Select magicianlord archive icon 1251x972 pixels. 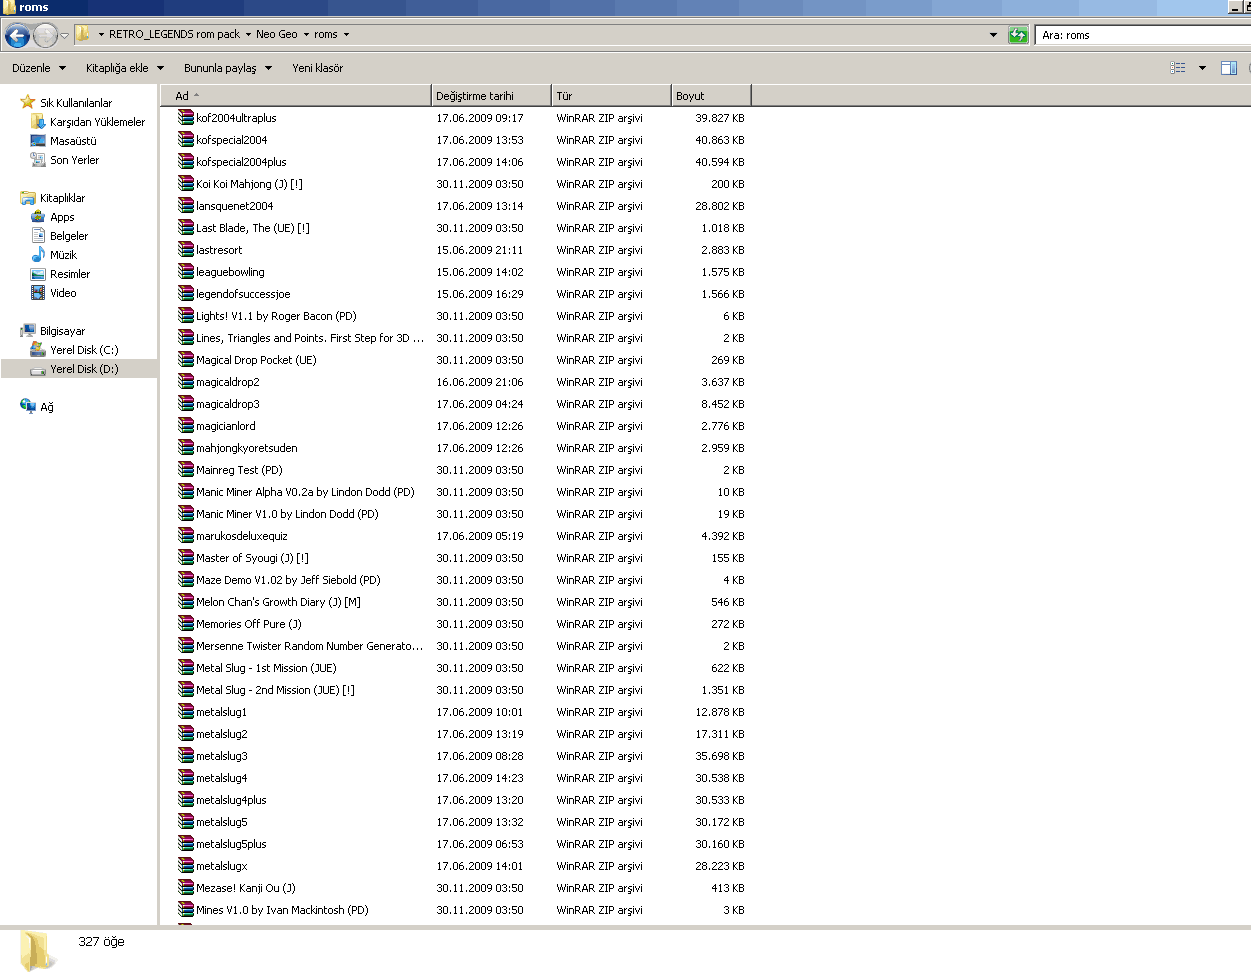(x=186, y=425)
